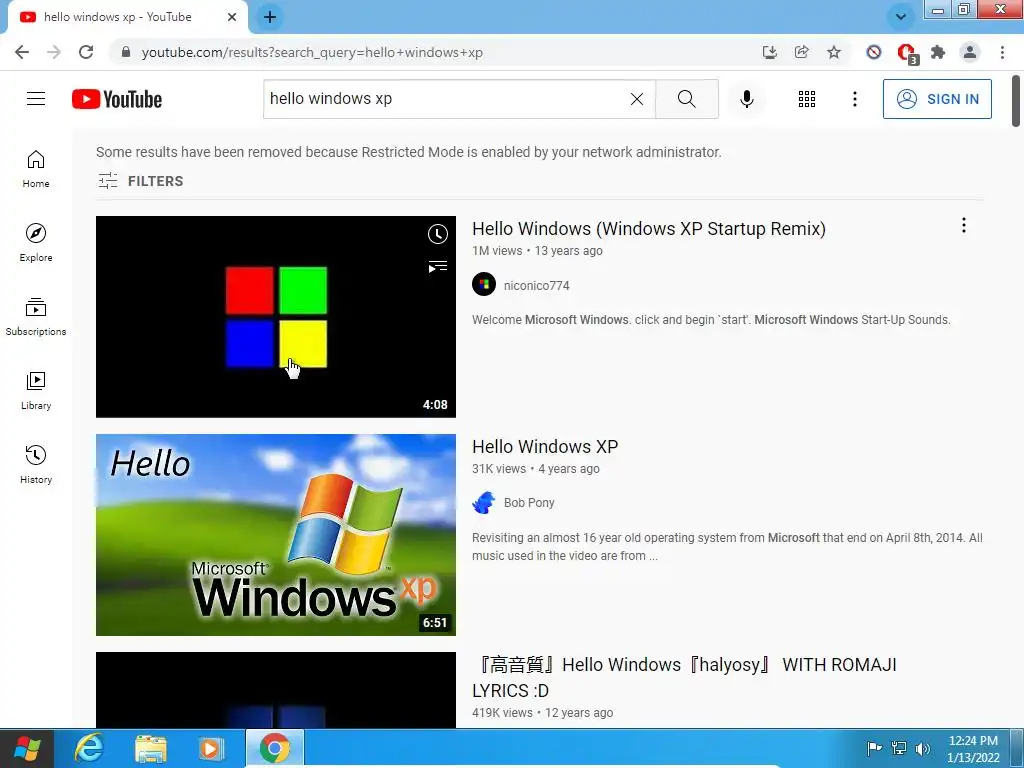Open the volume speaker tray icon

coord(922,748)
